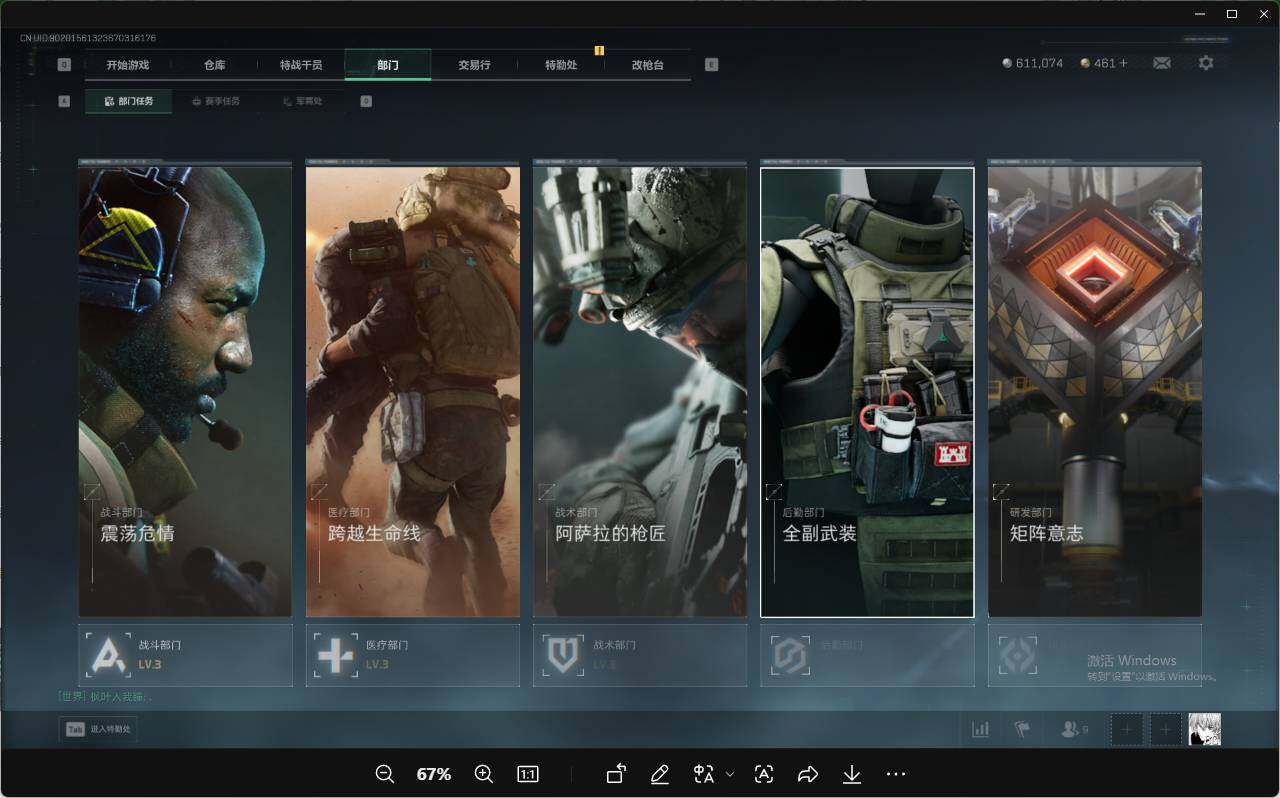Open the game settings gear
This screenshot has width=1280, height=798.
(1206, 63)
